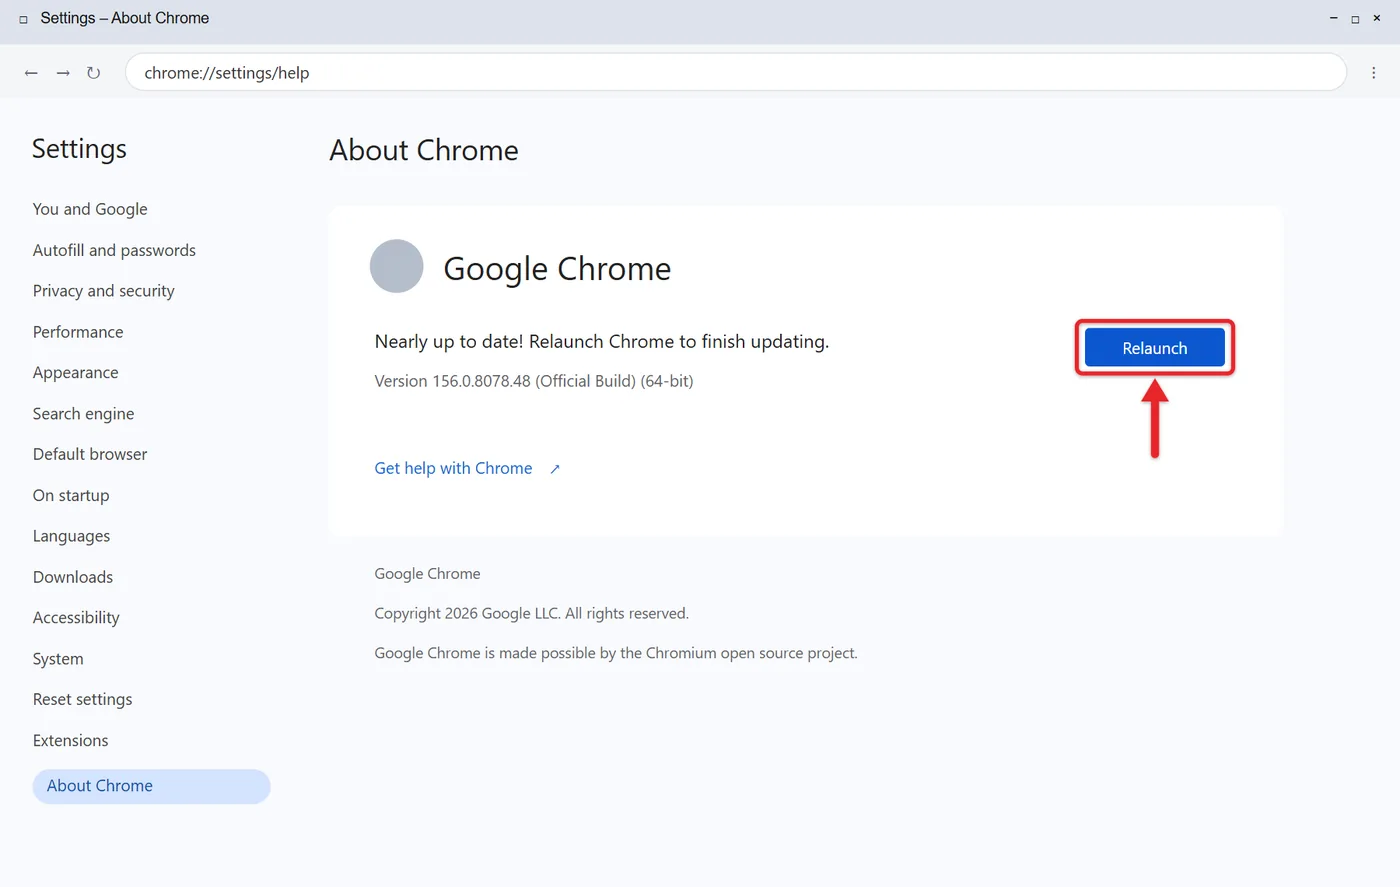Click the Version 156.0.8078.48 text

[x=534, y=381]
